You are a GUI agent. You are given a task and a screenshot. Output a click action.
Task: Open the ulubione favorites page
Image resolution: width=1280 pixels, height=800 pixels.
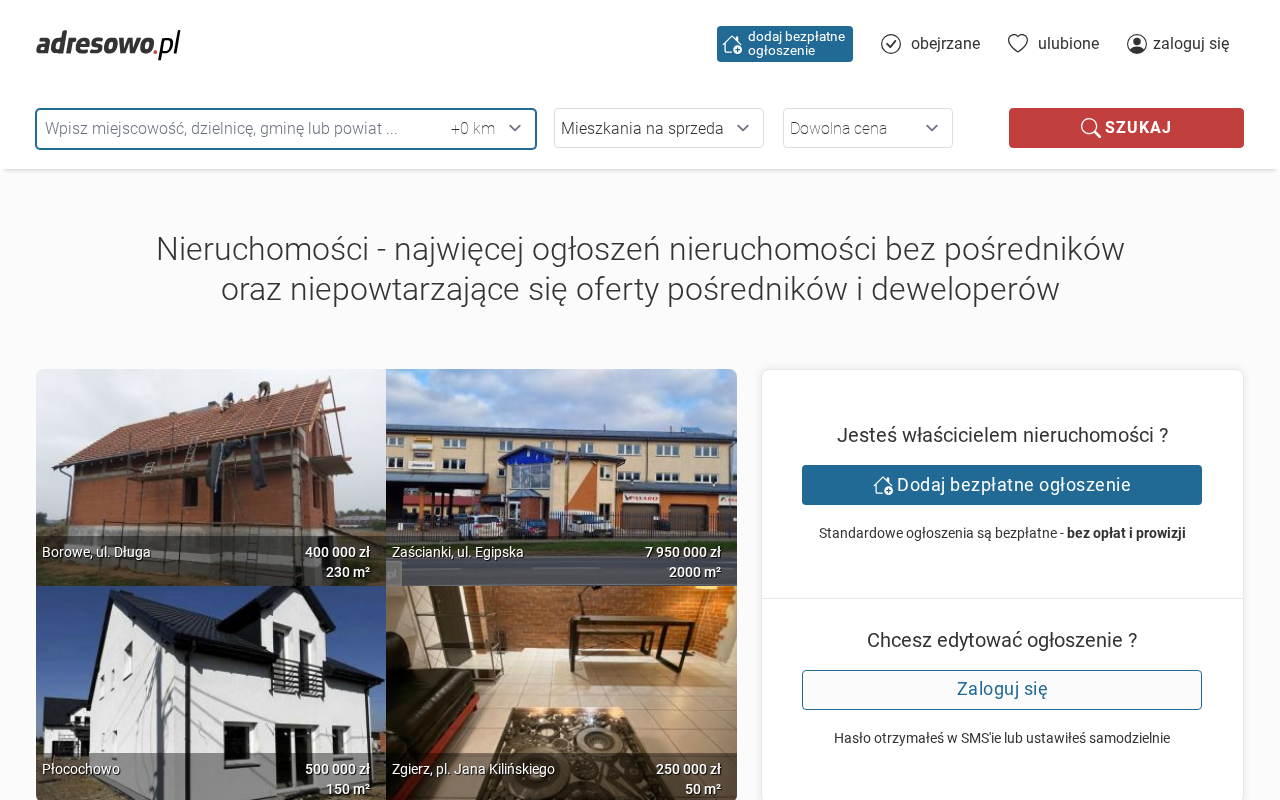point(1068,44)
